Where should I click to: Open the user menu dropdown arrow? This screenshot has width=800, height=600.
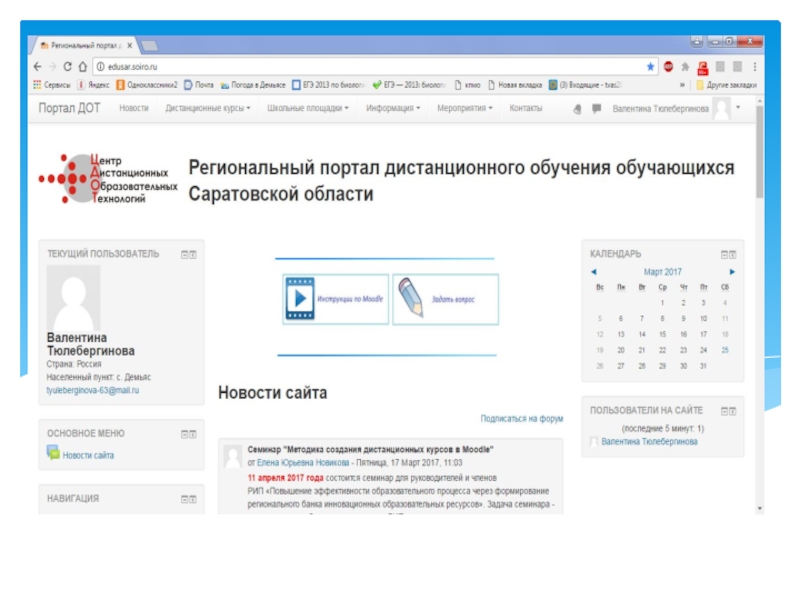click(738, 108)
